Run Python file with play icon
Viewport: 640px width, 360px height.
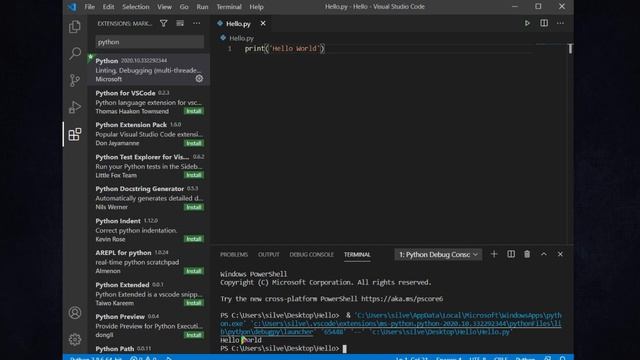tap(527, 23)
